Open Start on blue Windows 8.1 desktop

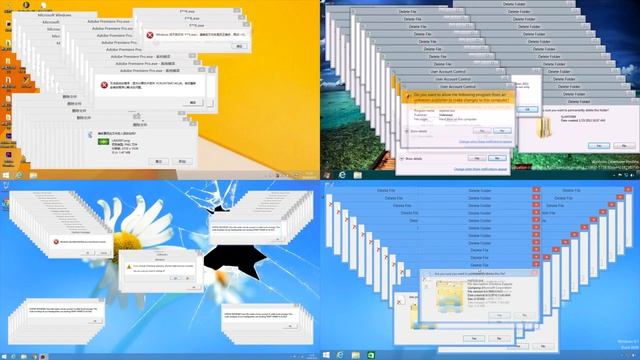click(326, 355)
